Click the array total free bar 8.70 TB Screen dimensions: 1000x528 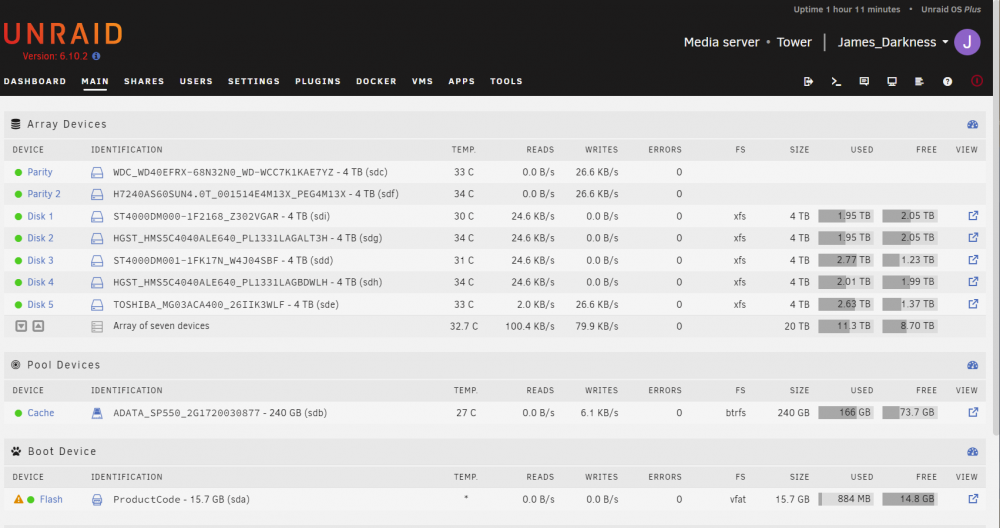pos(909,326)
